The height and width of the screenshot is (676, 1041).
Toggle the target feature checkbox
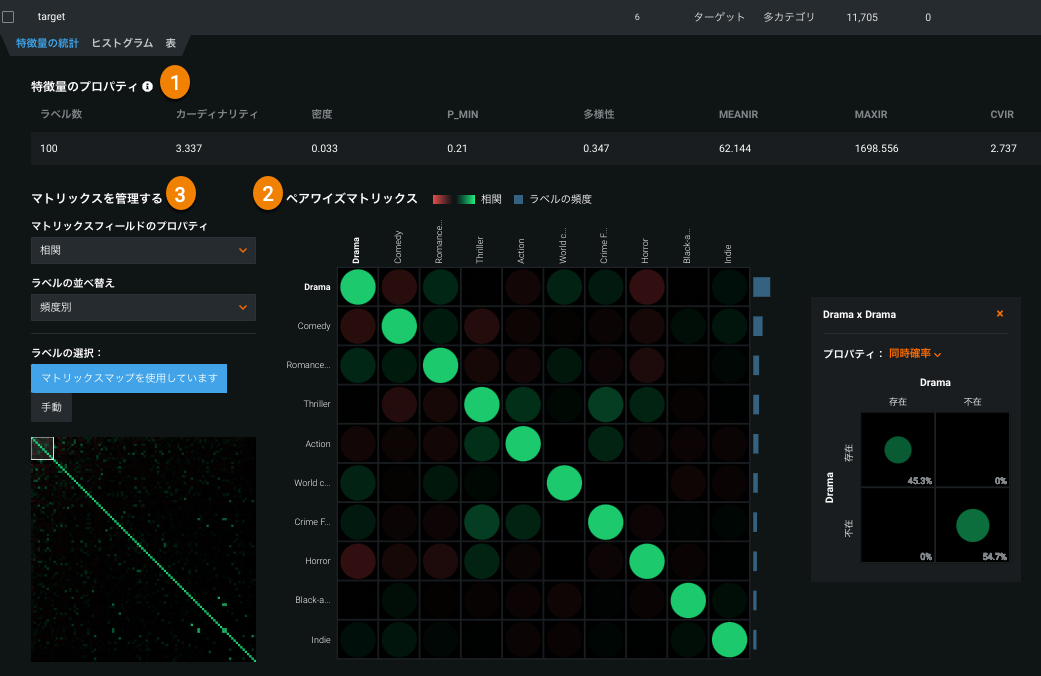tap(8, 17)
